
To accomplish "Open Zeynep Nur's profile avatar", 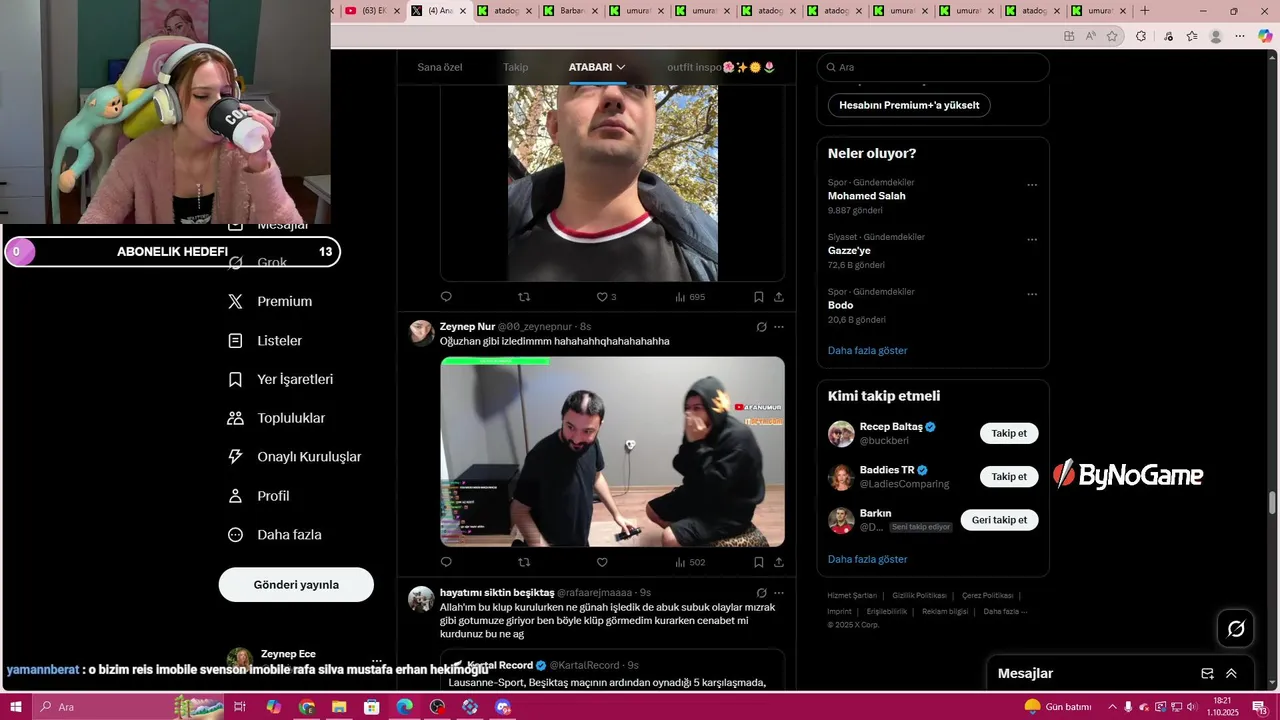I will click(x=421, y=333).
